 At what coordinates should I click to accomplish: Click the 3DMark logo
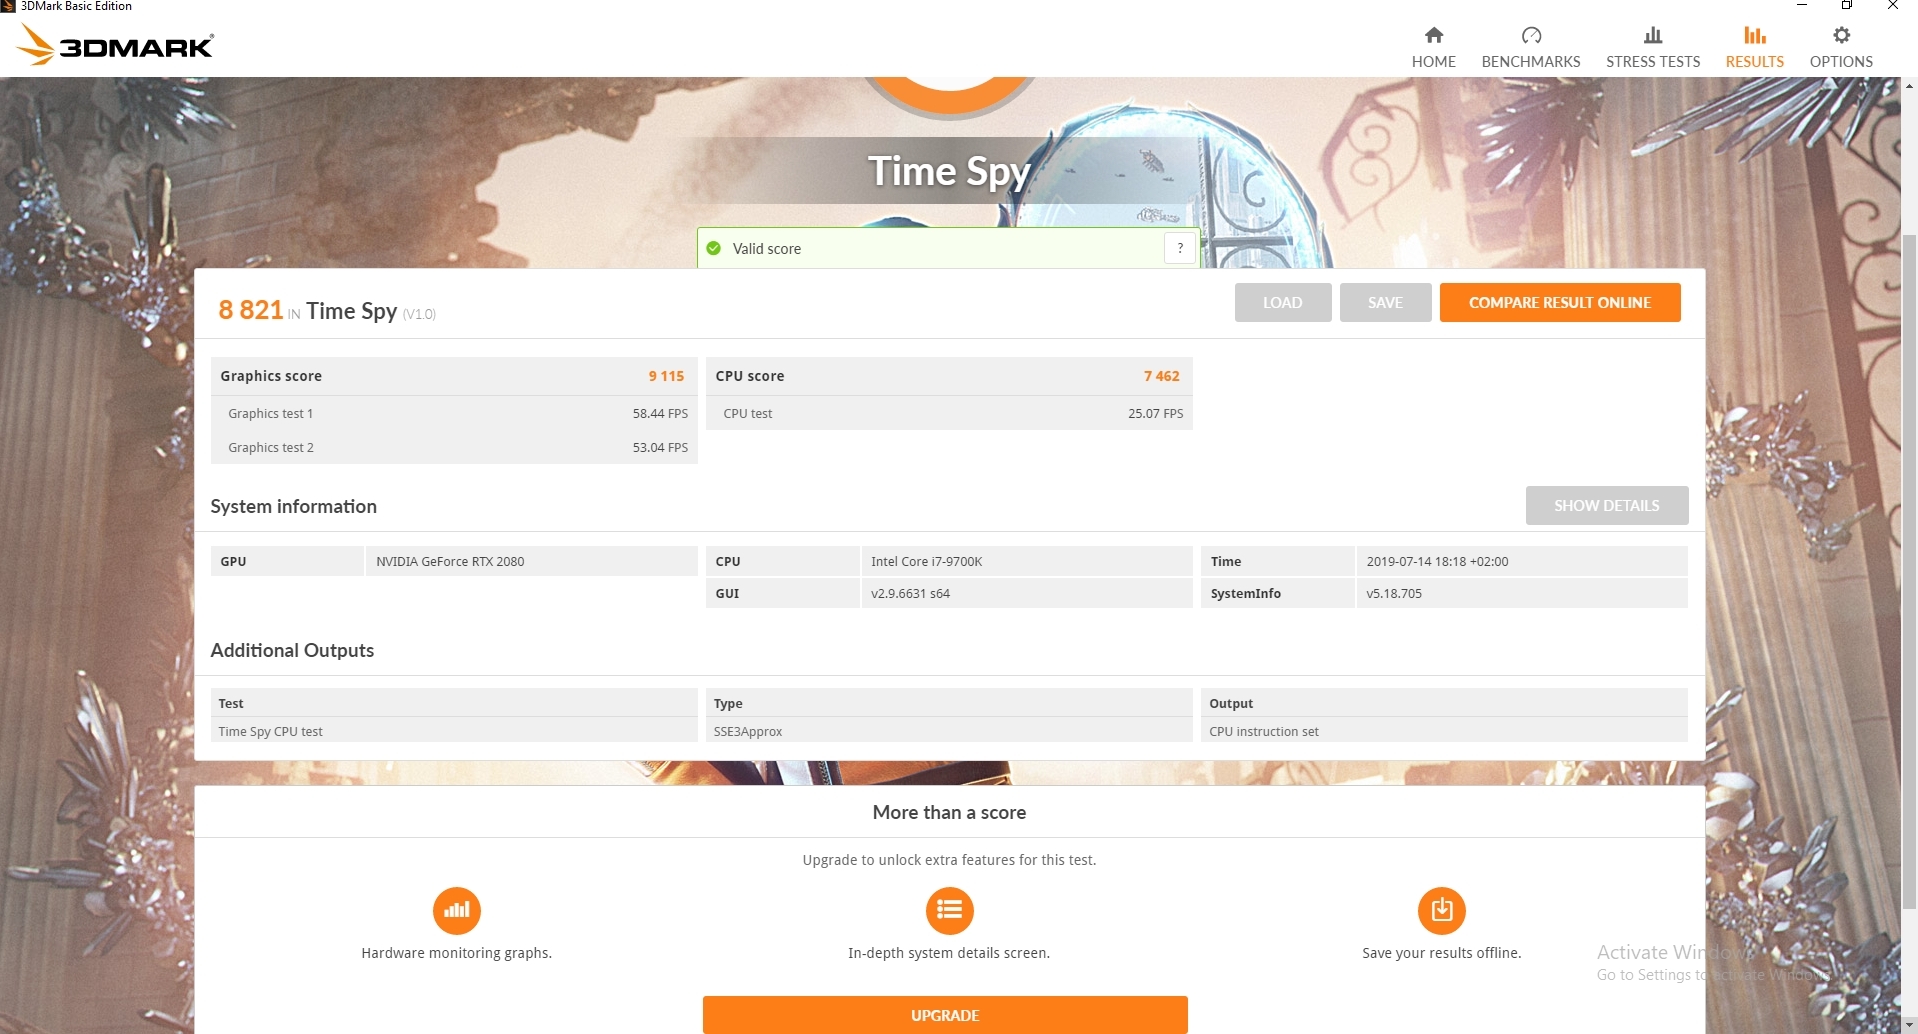coord(116,44)
